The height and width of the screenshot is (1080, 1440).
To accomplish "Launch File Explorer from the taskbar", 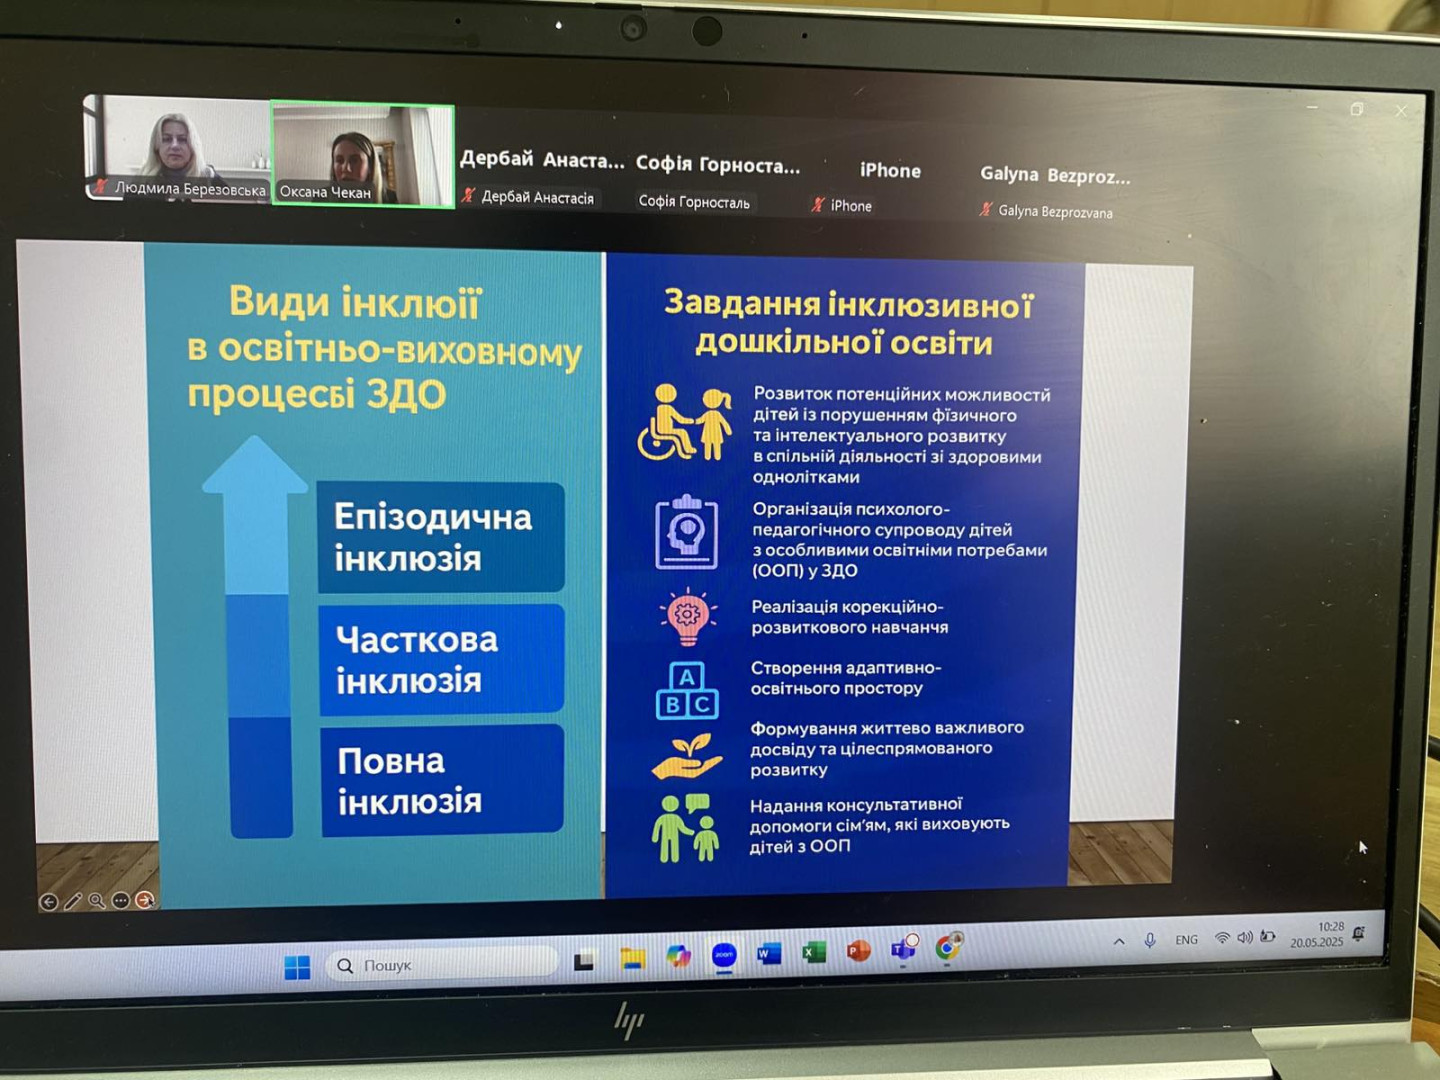I will click(x=632, y=958).
